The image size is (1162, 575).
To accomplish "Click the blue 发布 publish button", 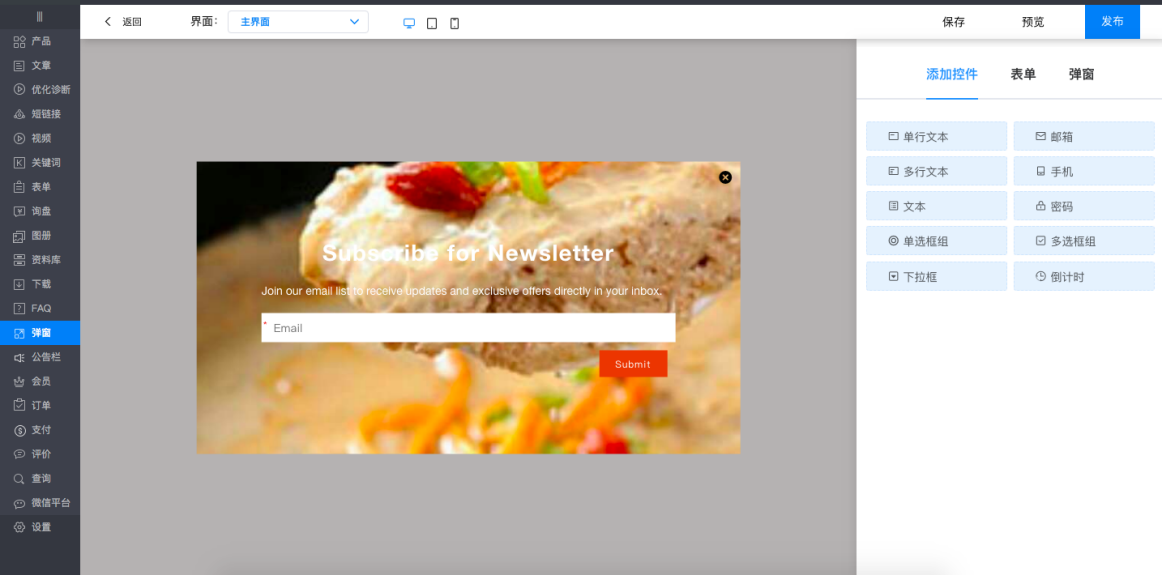I will click(x=1112, y=22).
